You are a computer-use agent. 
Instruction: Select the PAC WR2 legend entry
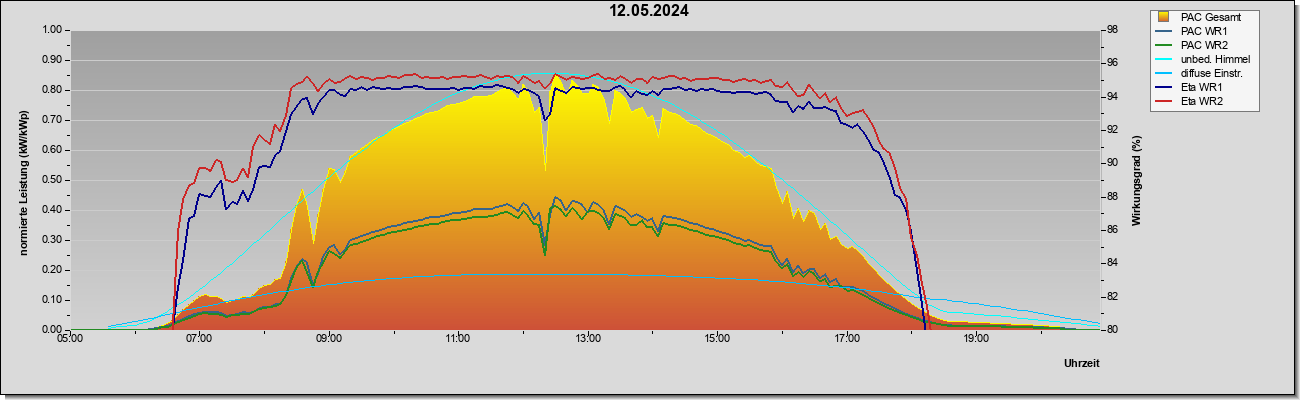[1203, 45]
